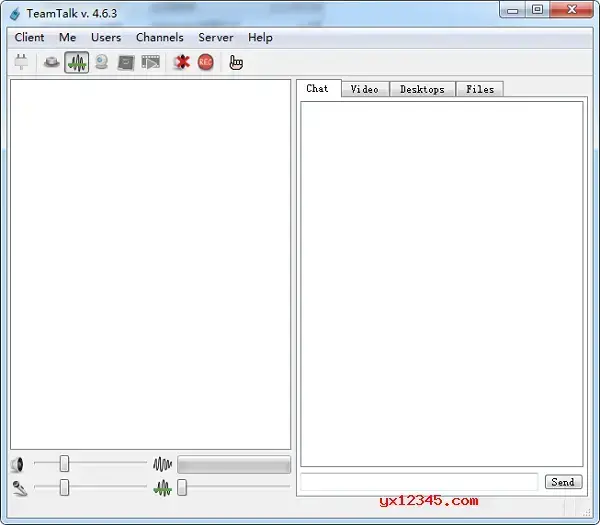The width and height of the screenshot is (600, 525).
Task: Open the Server menu
Action: tap(216, 38)
